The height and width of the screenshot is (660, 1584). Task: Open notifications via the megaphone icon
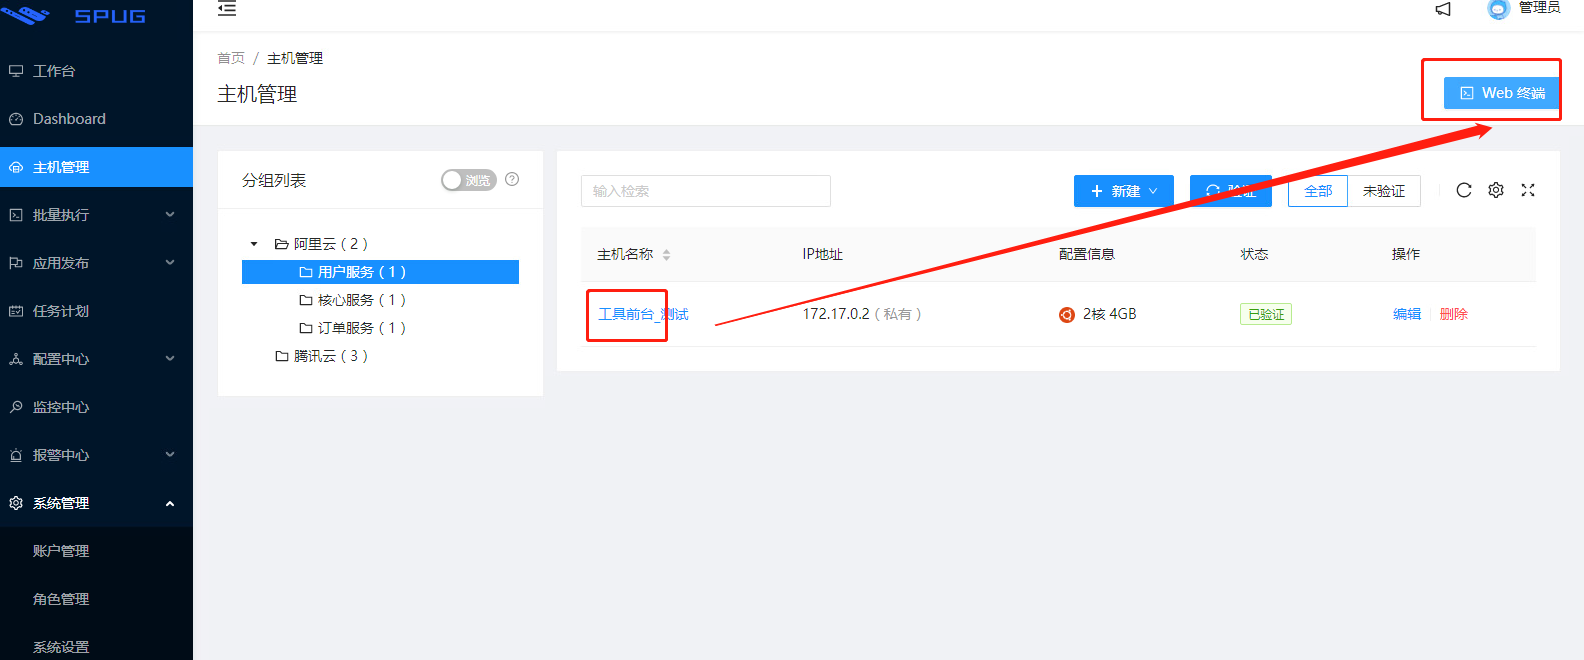(x=1443, y=9)
